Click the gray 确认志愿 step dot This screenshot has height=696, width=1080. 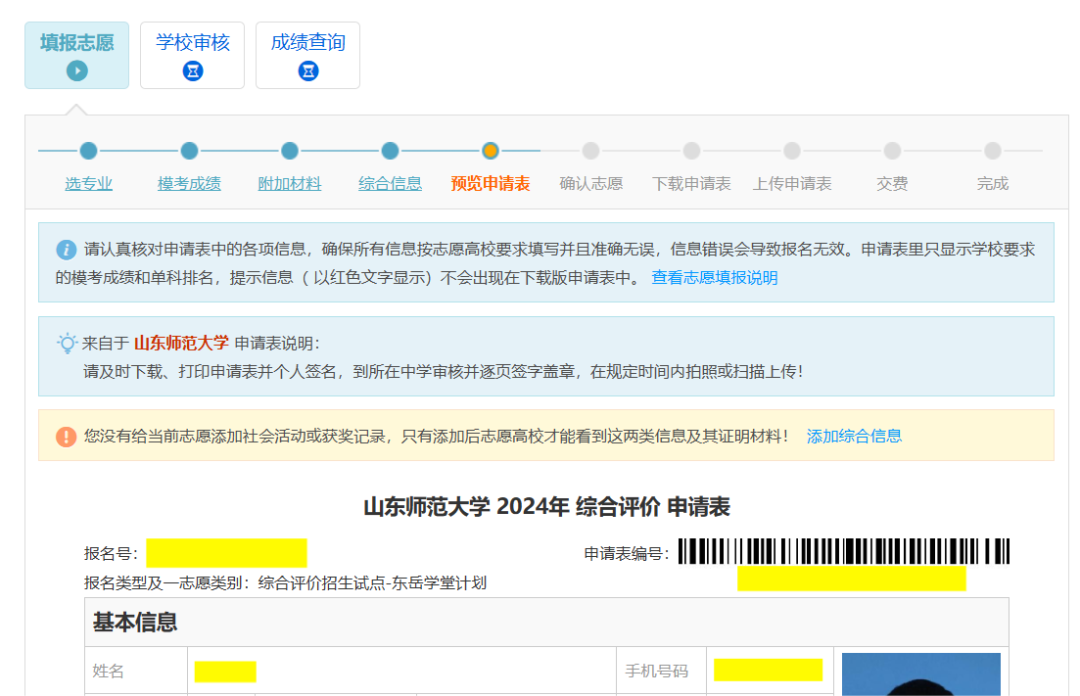[x=591, y=151]
